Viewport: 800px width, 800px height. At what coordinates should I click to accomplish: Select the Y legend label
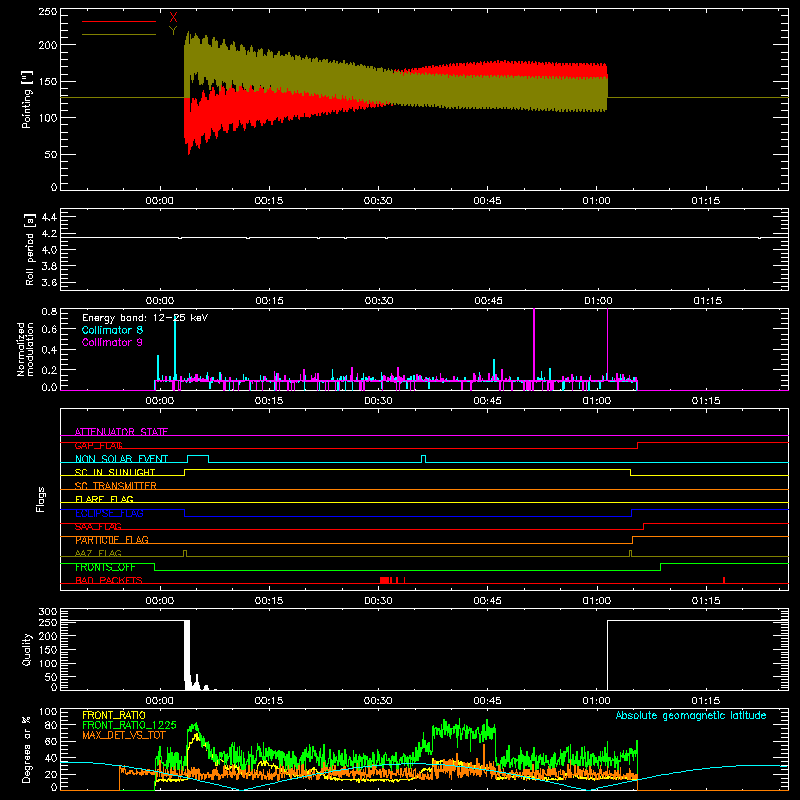(173, 31)
